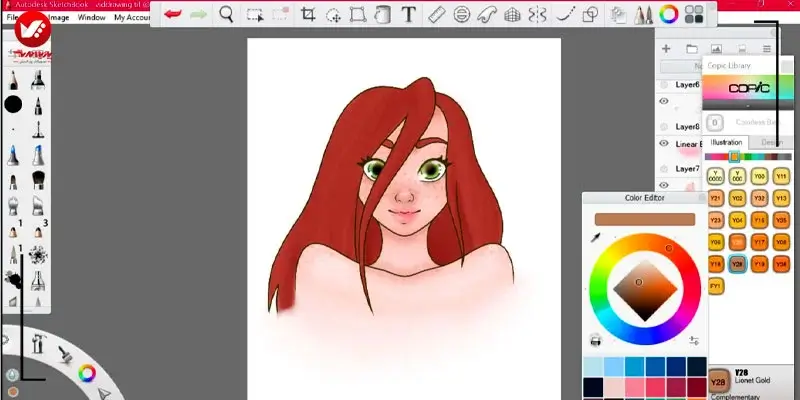Click the current color bar in Color Editor
Screen dimensions: 800x400
[645, 219]
